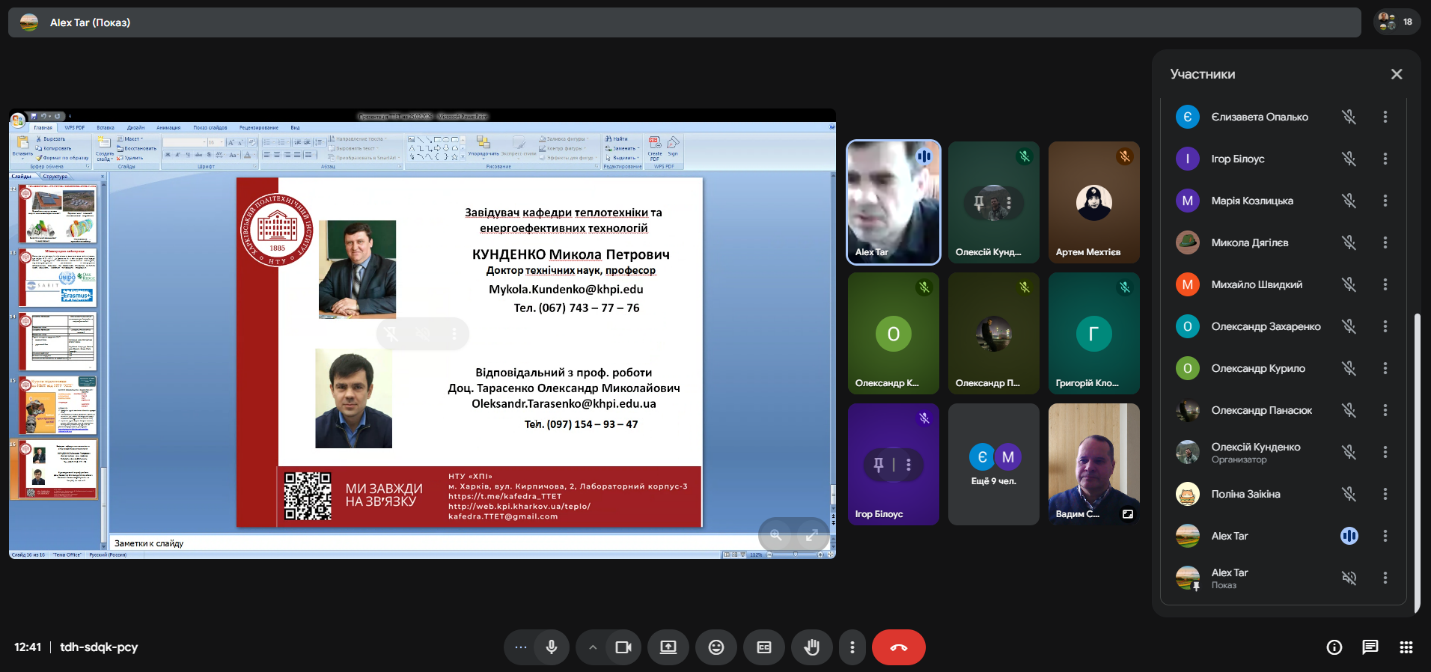
Task: Open more options with the three-dot button
Action: pyautogui.click(x=852, y=647)
